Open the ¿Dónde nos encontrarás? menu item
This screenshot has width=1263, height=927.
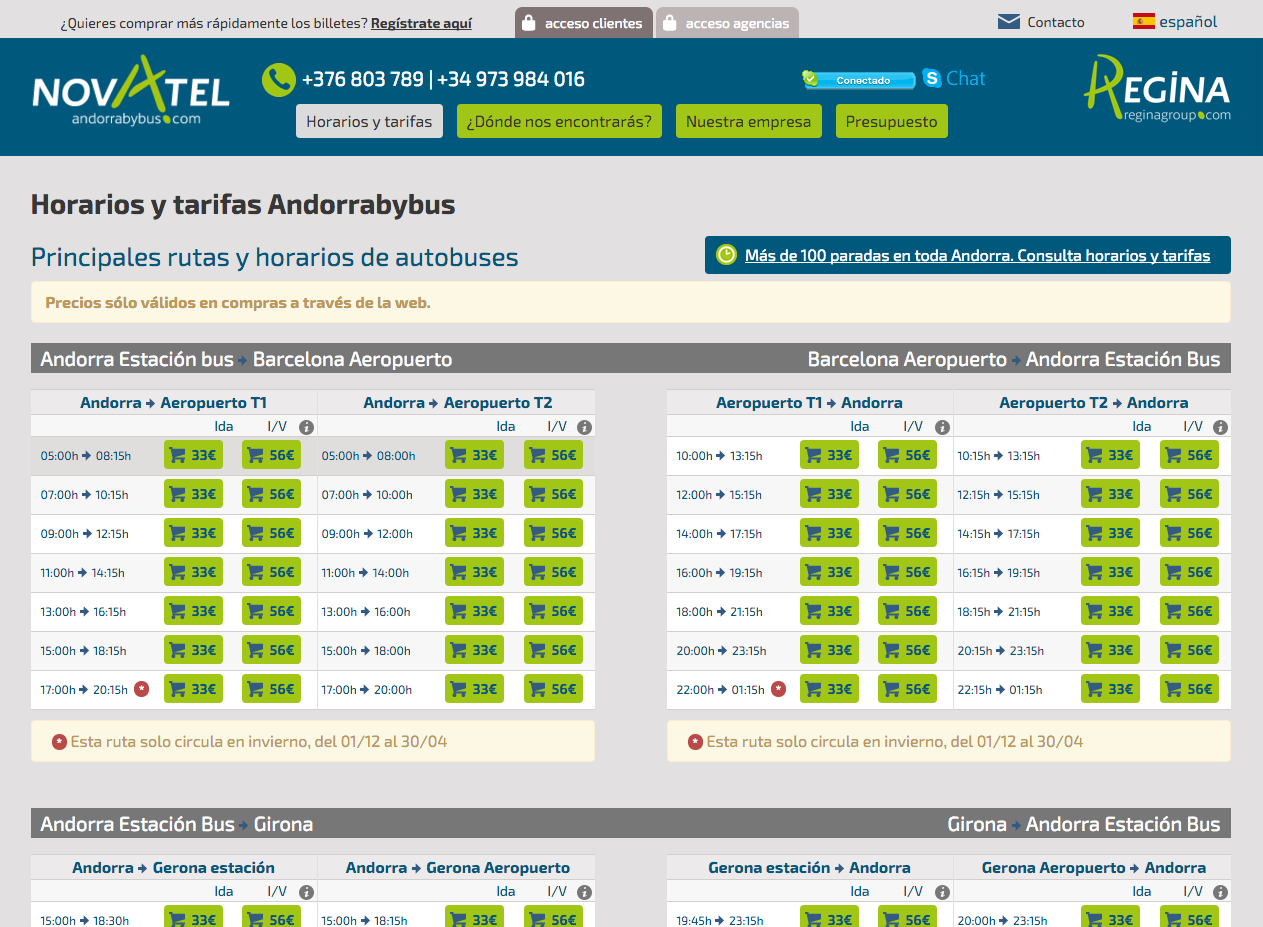(x=559, y=121)
